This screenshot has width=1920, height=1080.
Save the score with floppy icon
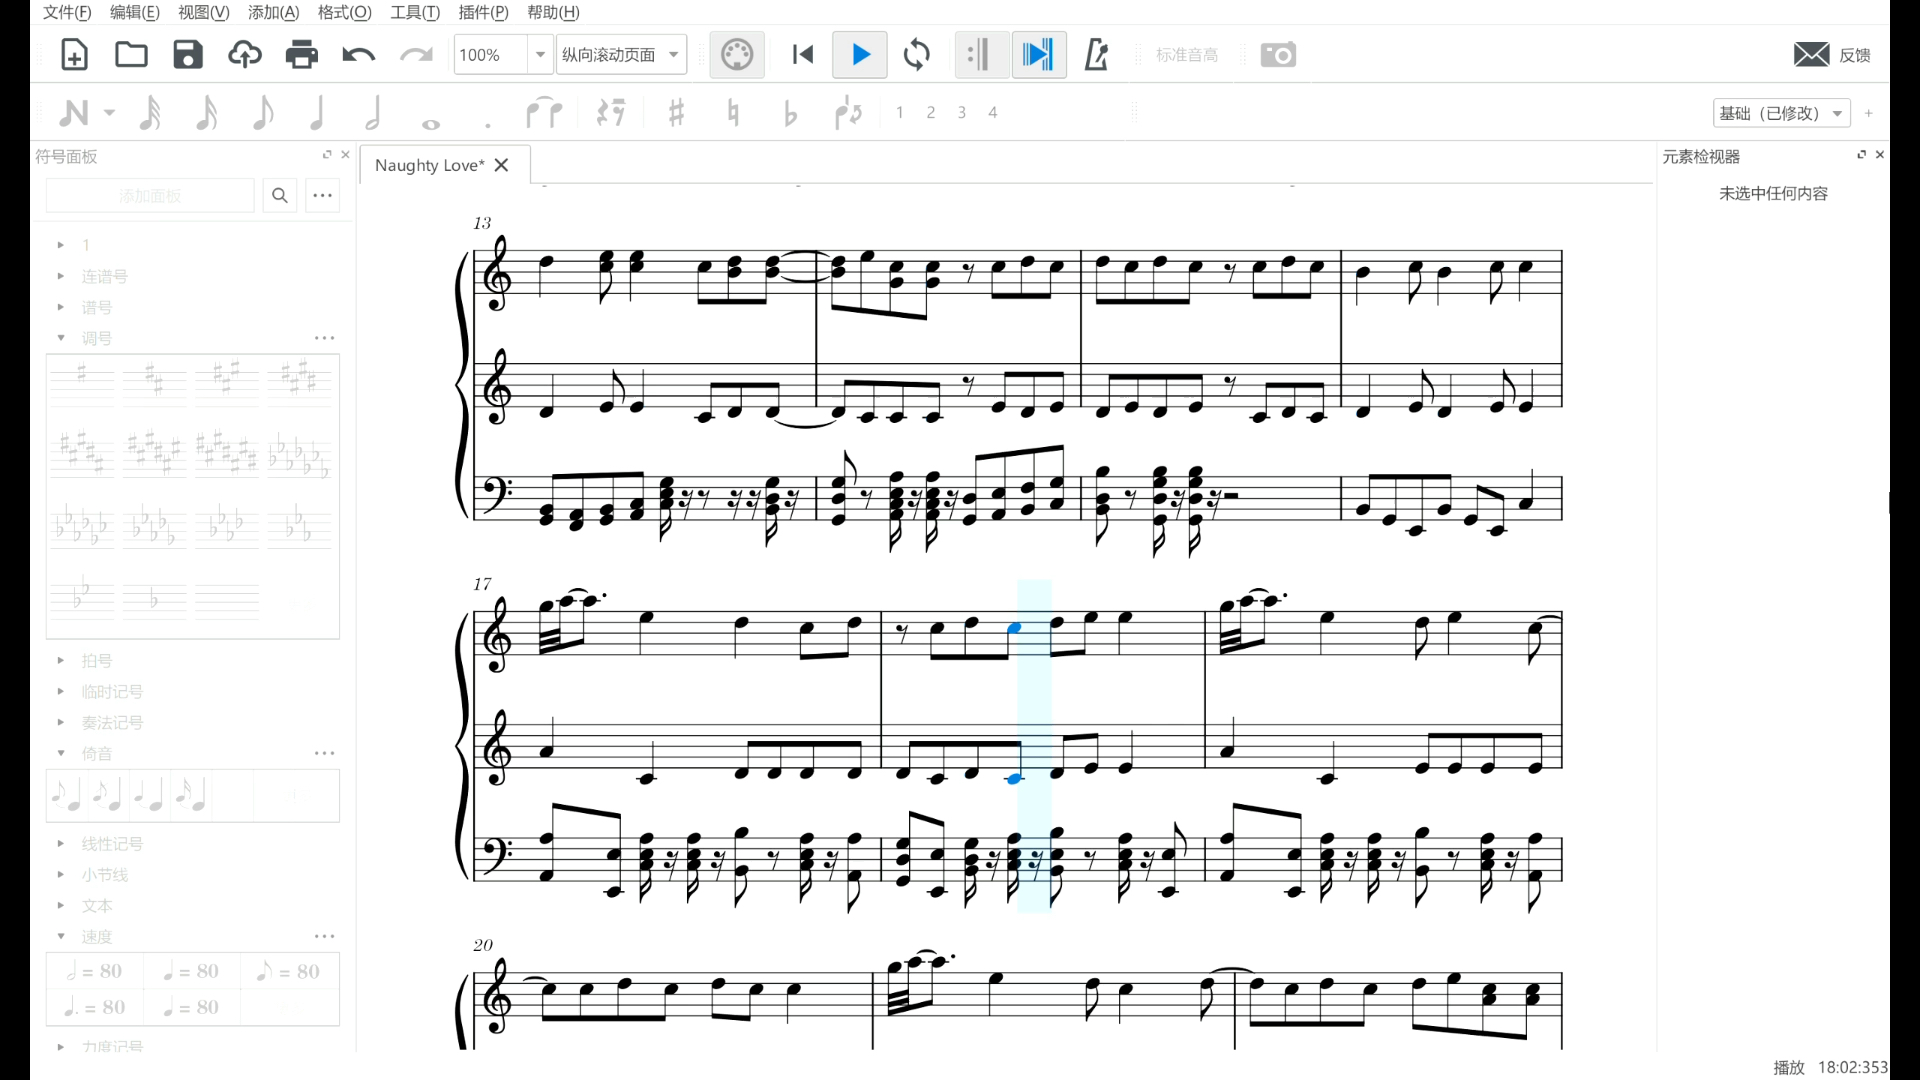click(x=188, y=55)
